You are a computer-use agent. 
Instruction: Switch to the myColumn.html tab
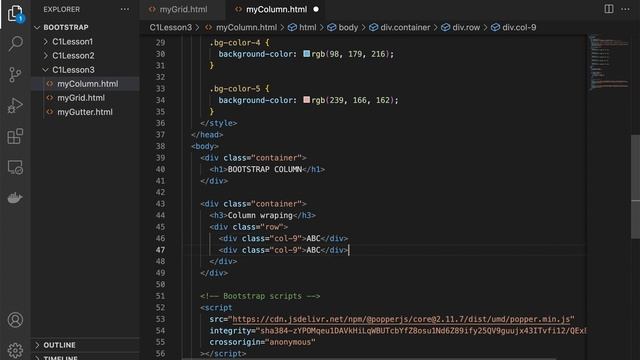276,9
